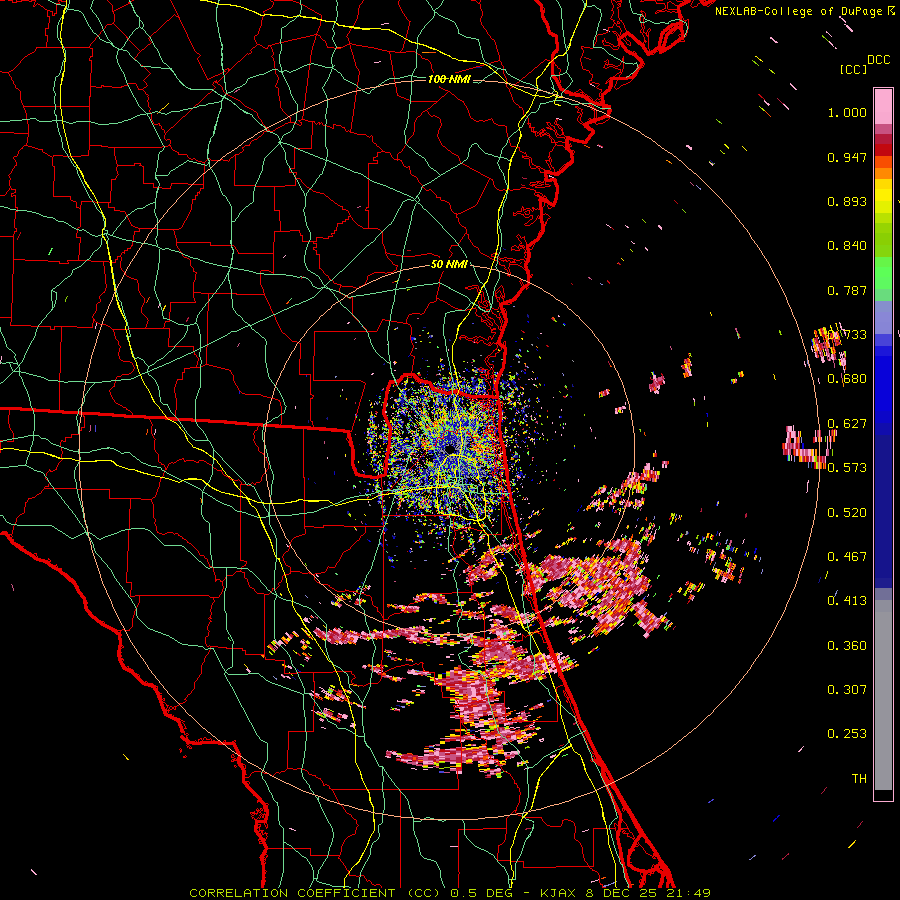900x900 pixels.
Task: Click the 0.520 legend value
Action: pyautogui.click(x=847, y=513)
